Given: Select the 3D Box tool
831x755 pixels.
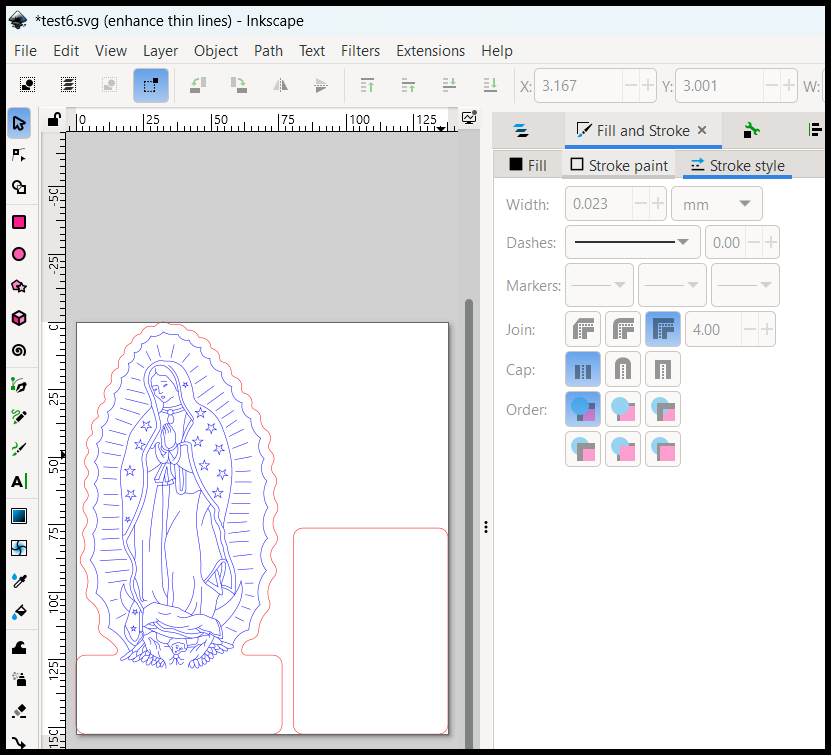Looking at the screenshot, I should [x=18, y=318].
